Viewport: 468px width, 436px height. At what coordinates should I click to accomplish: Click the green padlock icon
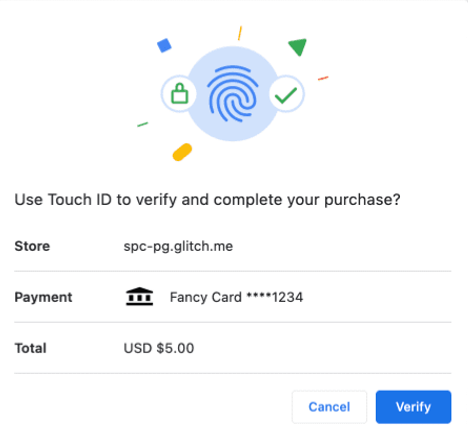179,94
